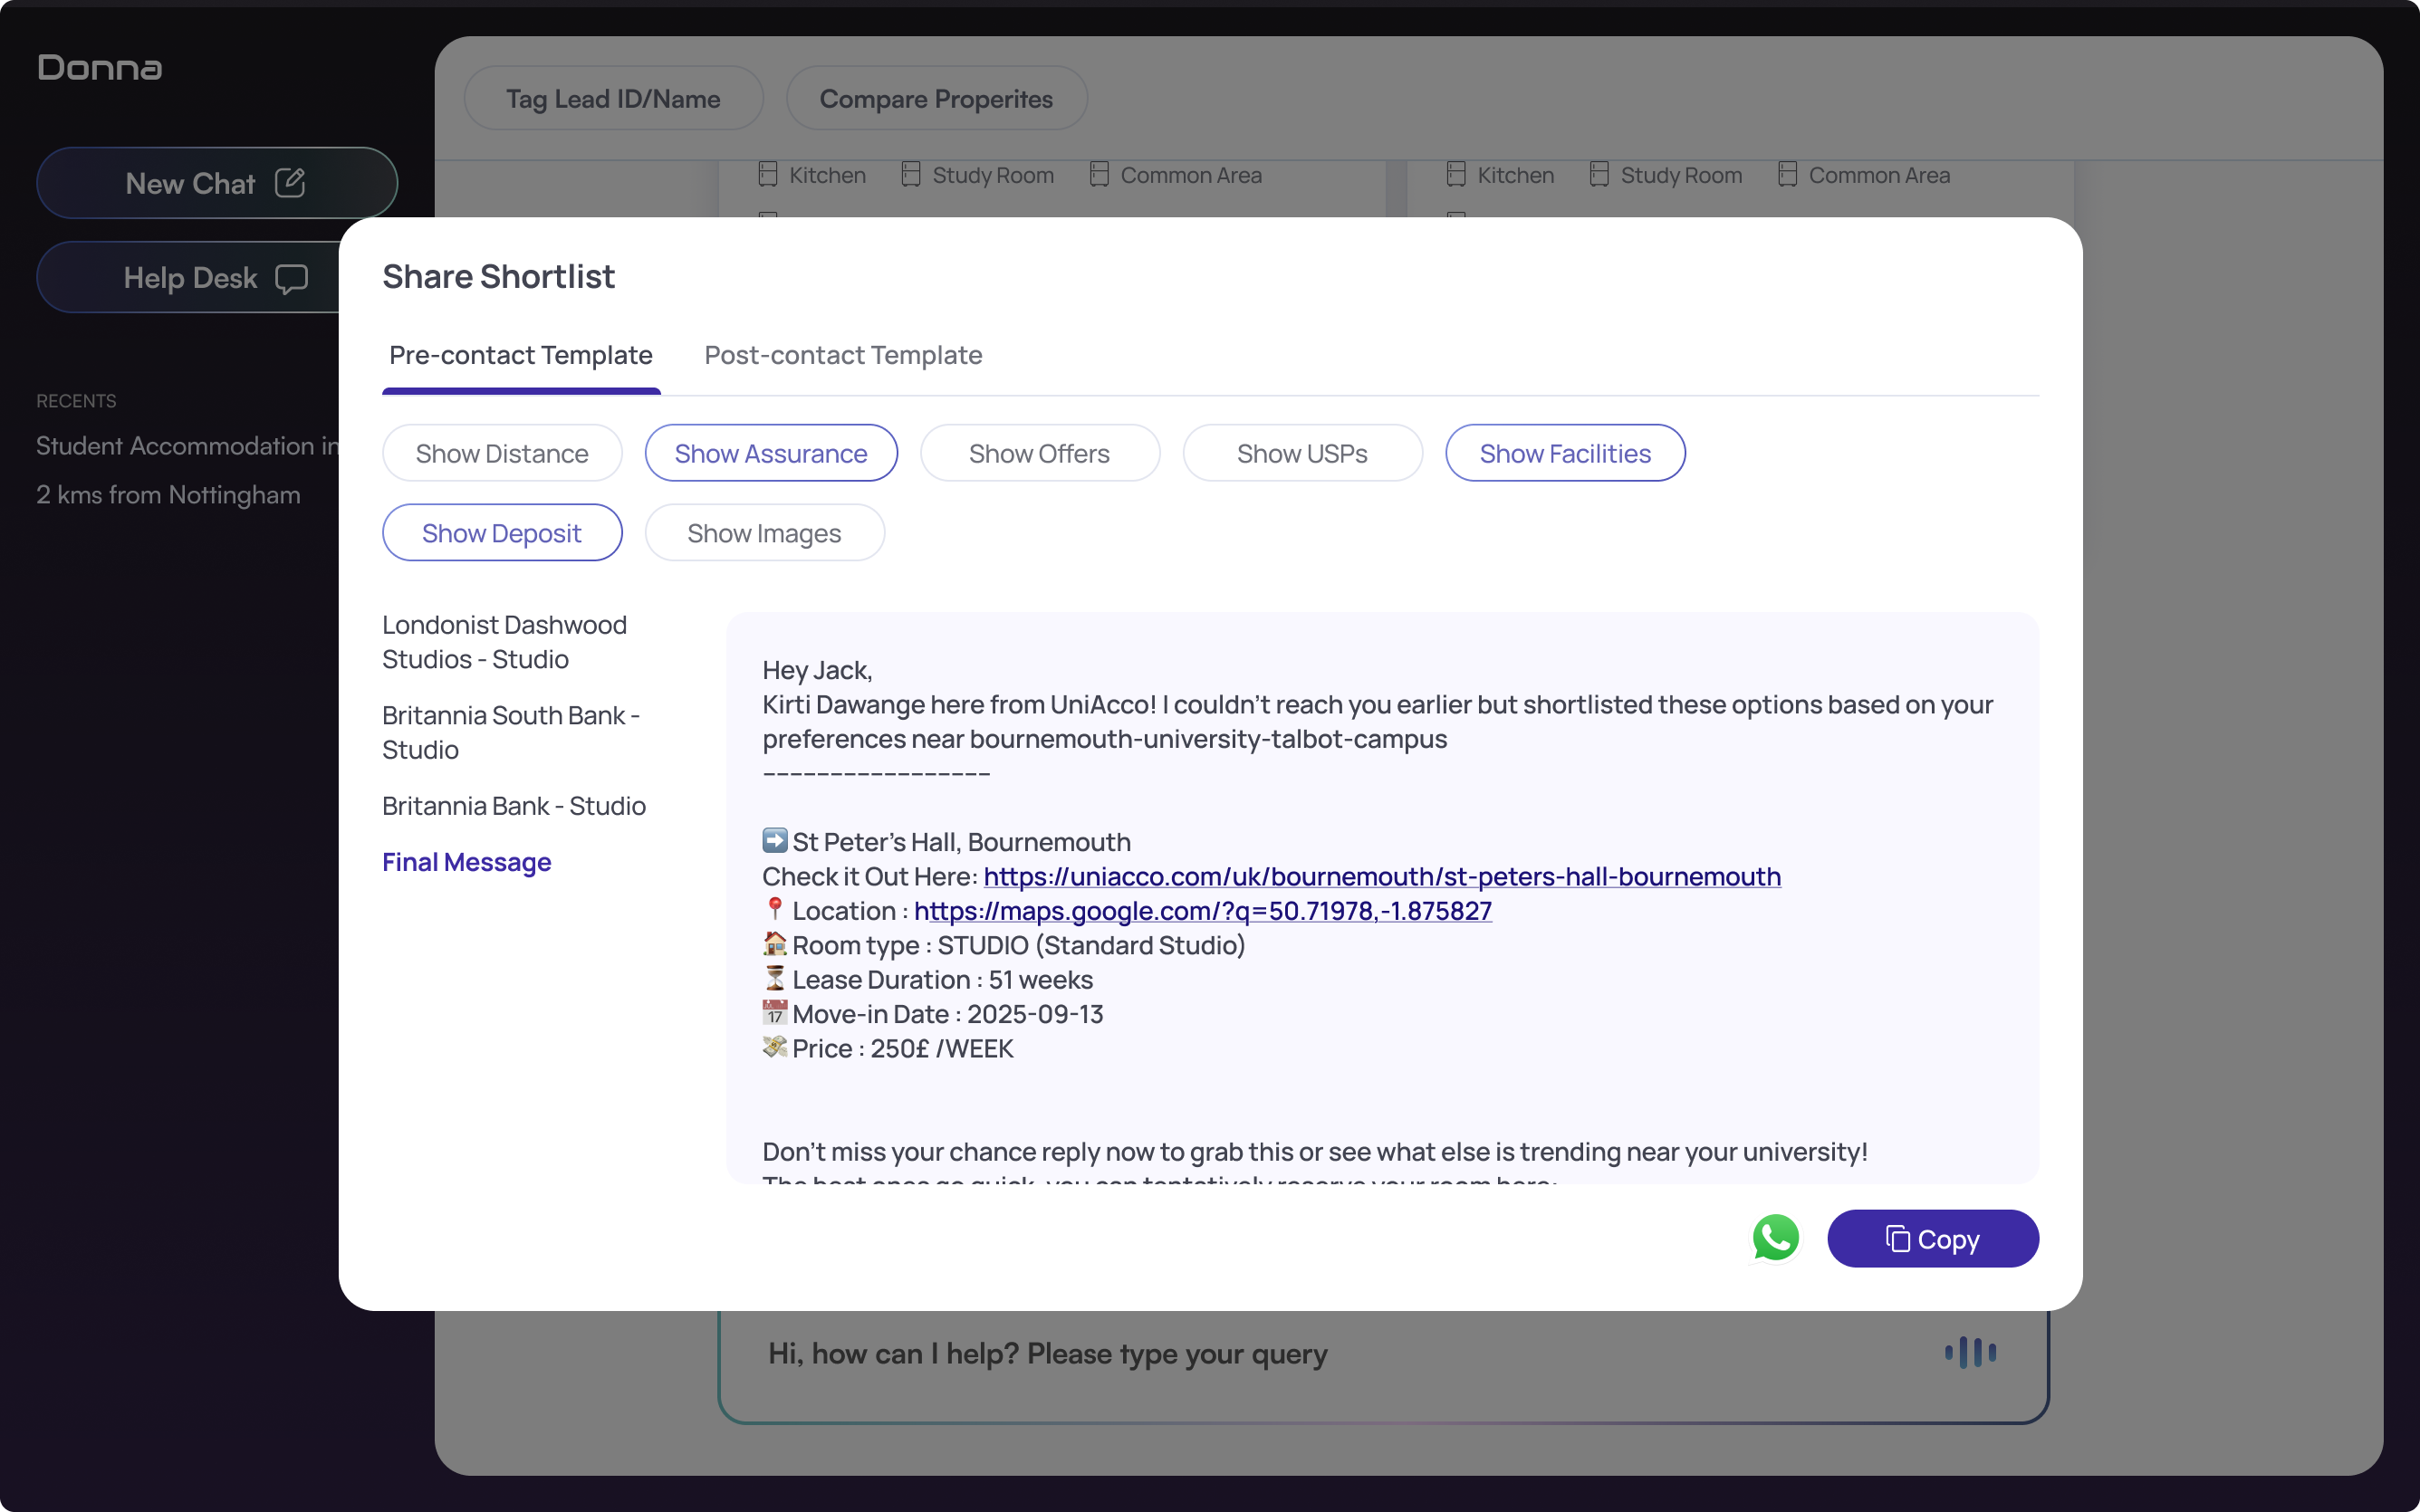The width and height of the screenshot is (2420, 1512).
Task: Open the St Peter's Hall UniAcco link
Action: (1382, 876)
